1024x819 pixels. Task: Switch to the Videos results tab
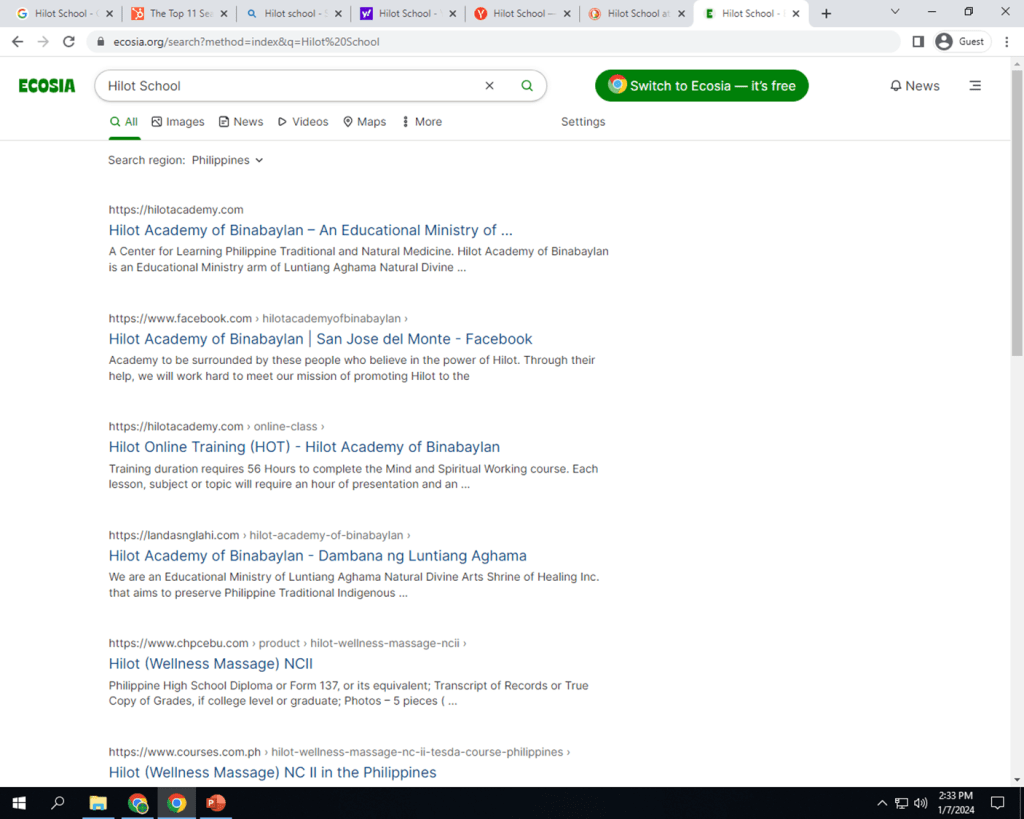click(x=303, y=122)
